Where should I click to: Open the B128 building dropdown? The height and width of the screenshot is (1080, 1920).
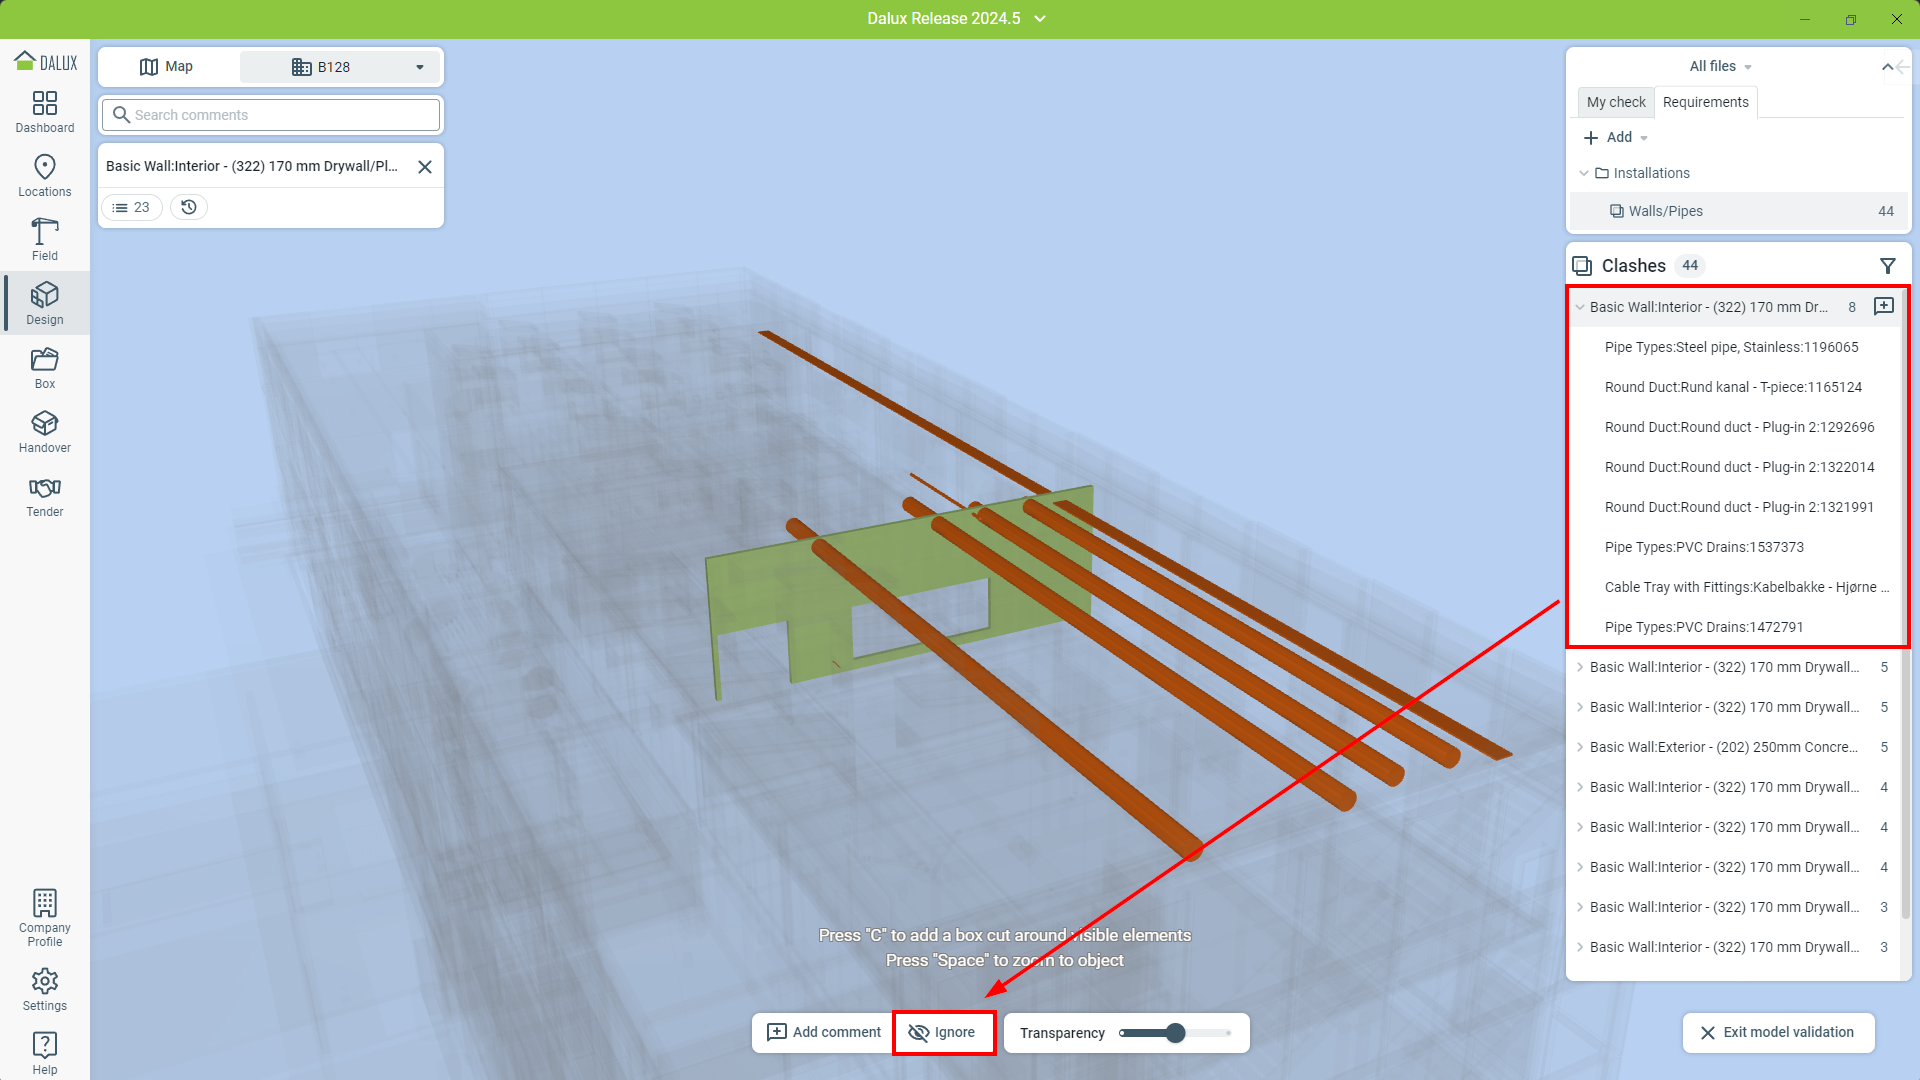coord(340,67)
